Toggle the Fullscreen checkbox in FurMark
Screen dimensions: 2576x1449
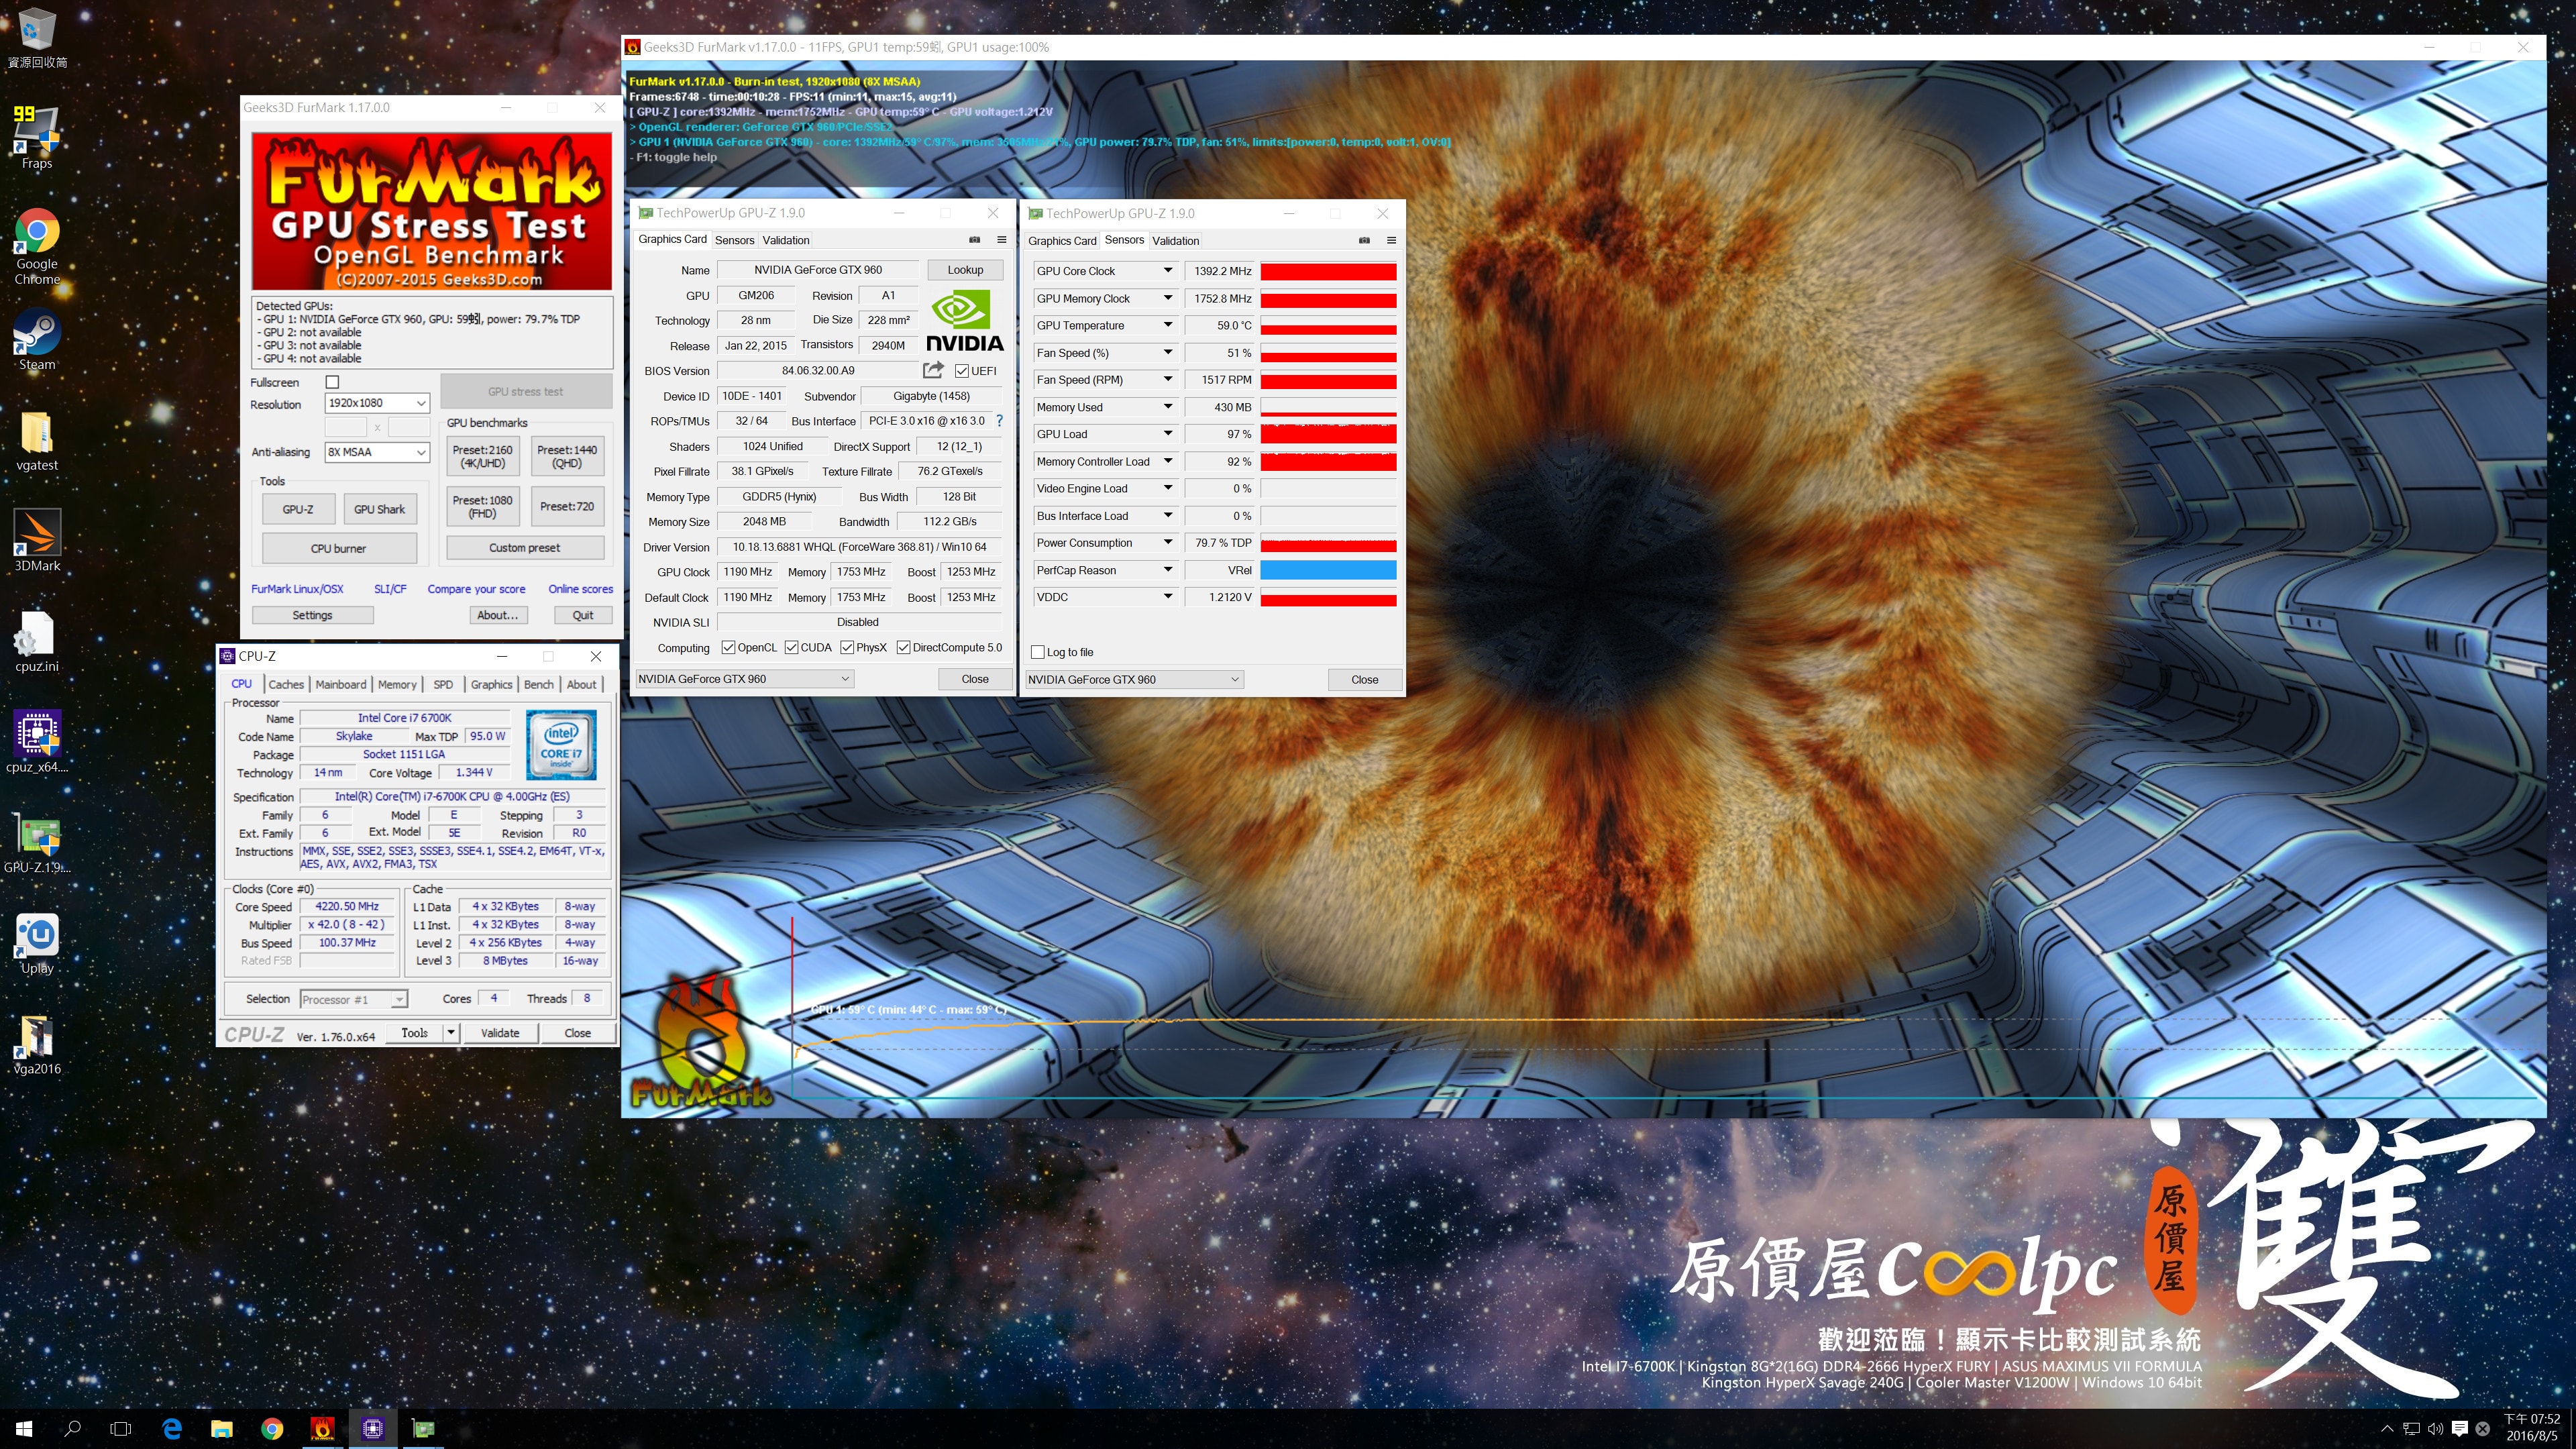[332, 382]
